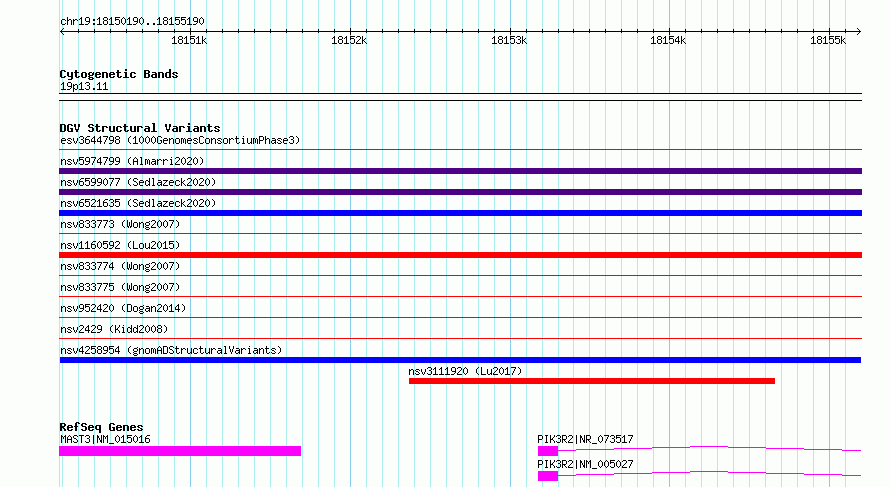The image size is (890, 487).
Task: Click the MAST3|NM_015016 gene label
Action: (105, 439)
